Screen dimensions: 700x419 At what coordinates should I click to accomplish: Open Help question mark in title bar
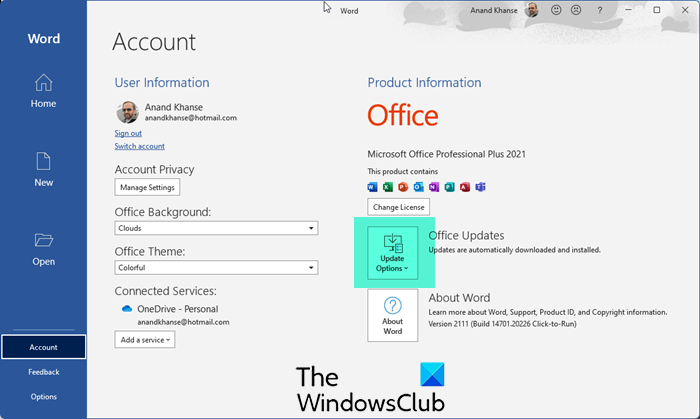(600, 10)
